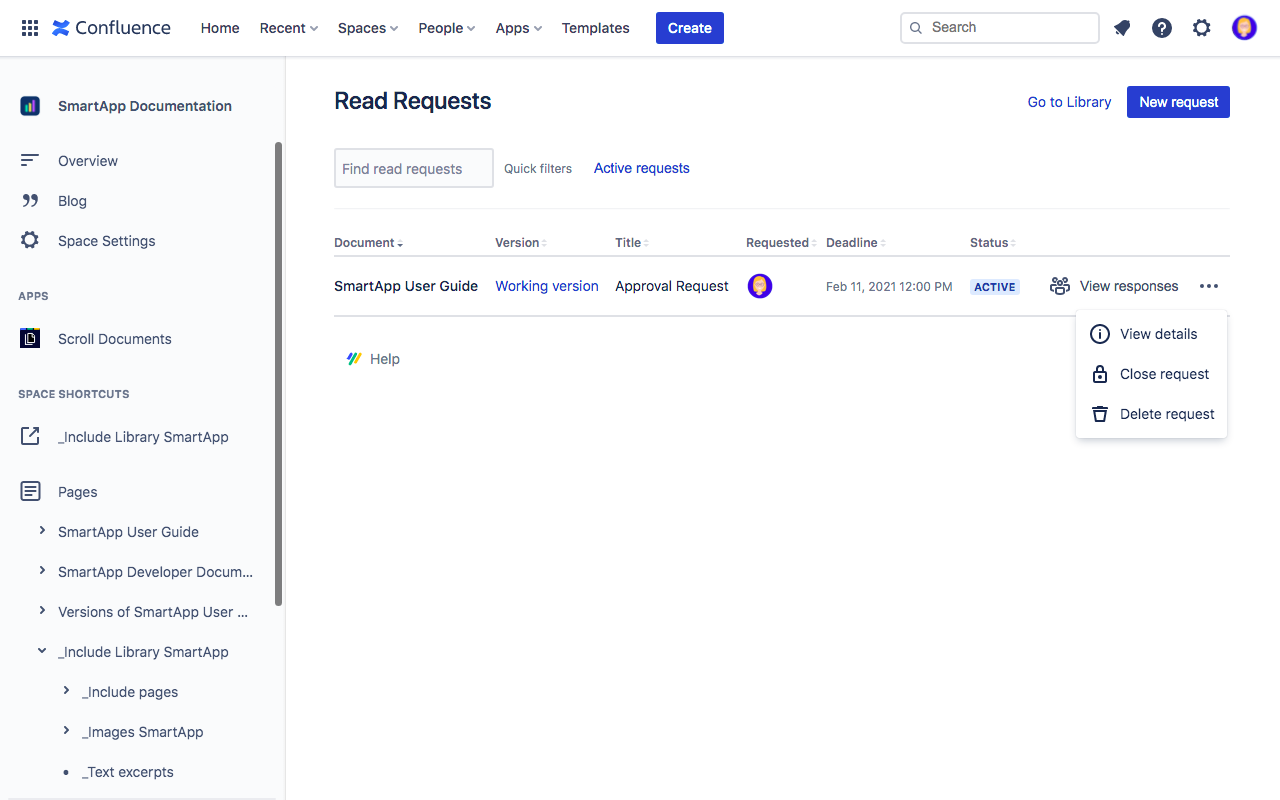The width and height of the screenshot is (1280, 800).
Task: Open Confluence settings gear icon
Action: click(x=1201, y=27)
